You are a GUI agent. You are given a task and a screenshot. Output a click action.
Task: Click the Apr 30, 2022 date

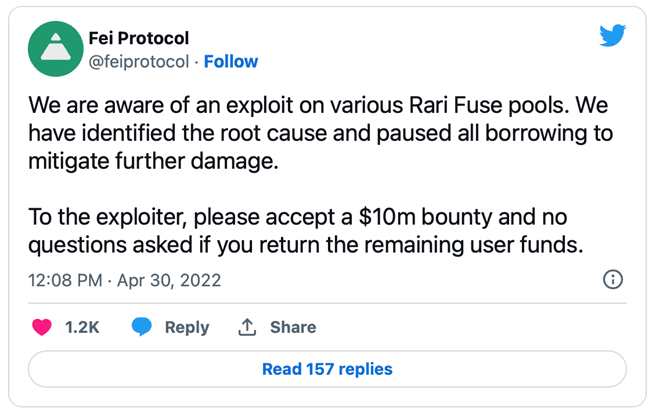click(169, 280)
